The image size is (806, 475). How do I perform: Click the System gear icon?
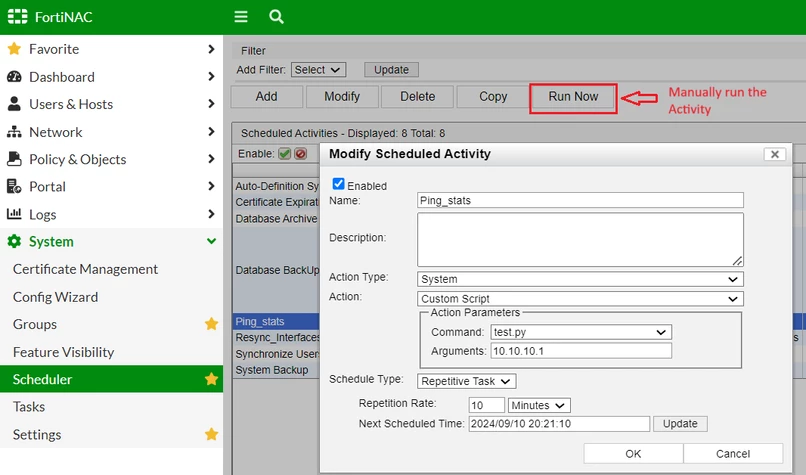tap(14, 241)
